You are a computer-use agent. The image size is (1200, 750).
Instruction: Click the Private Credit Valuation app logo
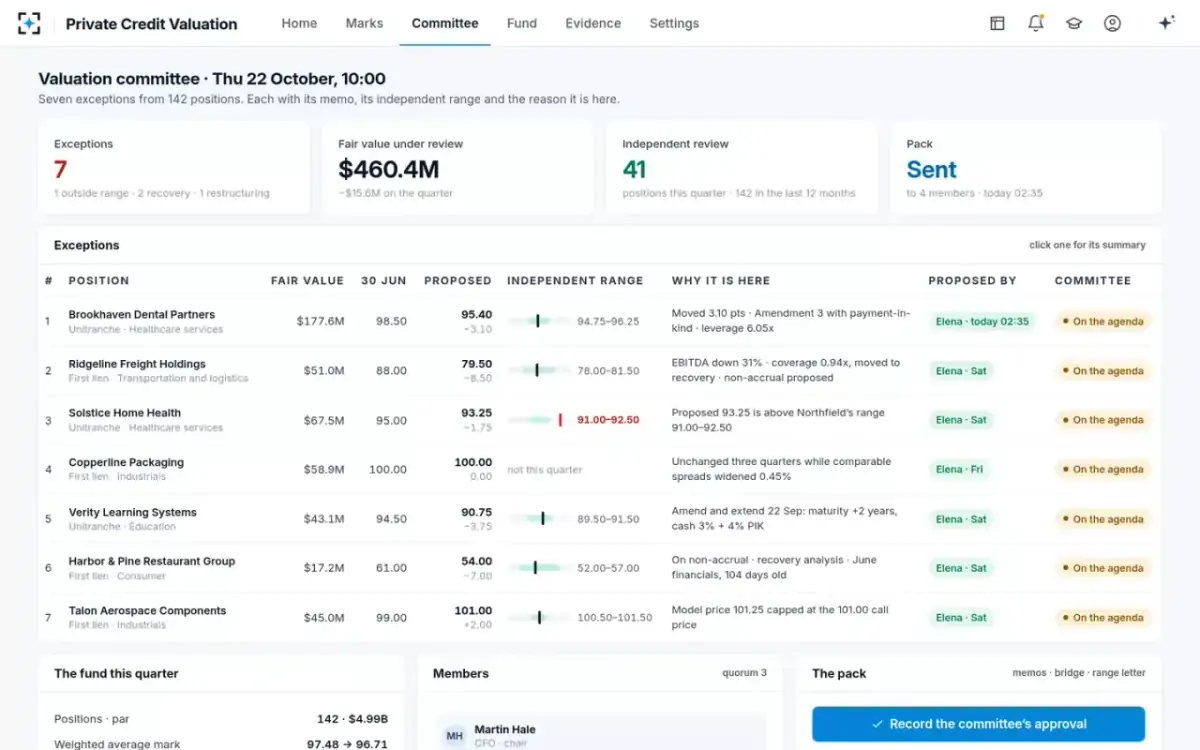(29, 23)
